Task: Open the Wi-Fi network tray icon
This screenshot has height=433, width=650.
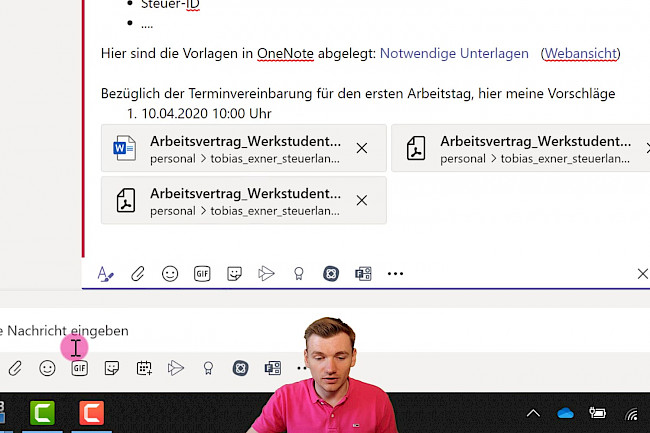Action: point(632,414)
